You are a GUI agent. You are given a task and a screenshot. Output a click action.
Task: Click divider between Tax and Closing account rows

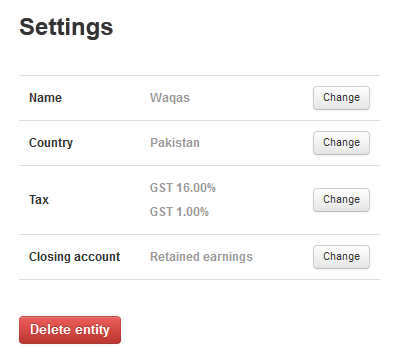coord(199,234)
